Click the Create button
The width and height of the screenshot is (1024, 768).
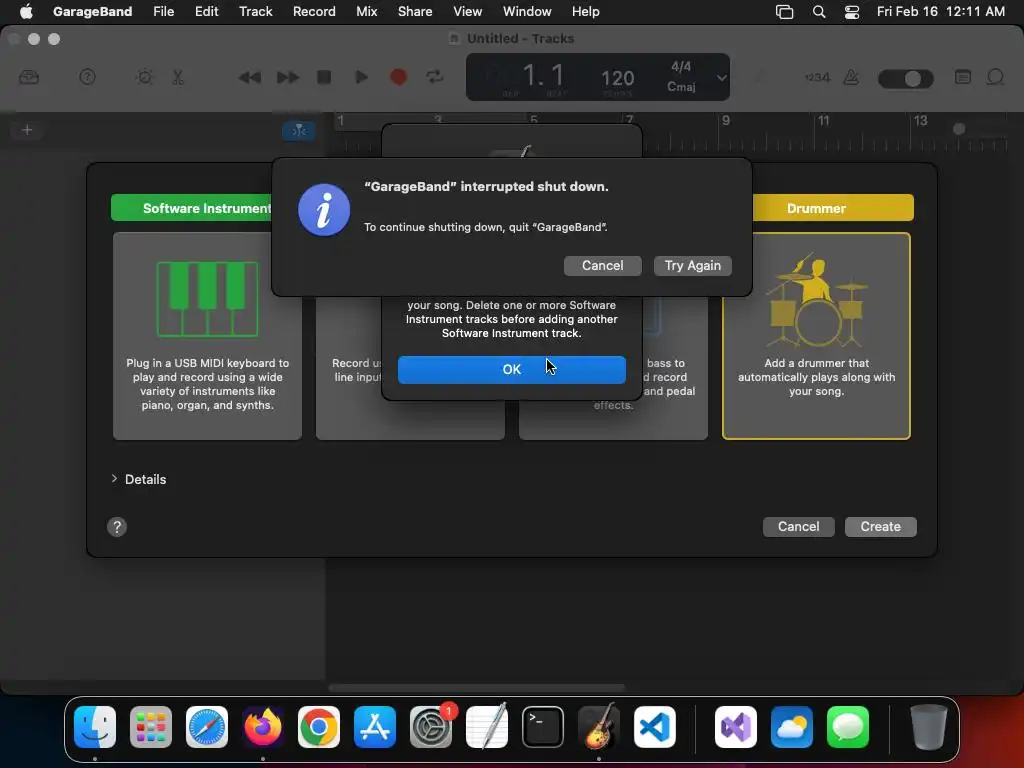(880, 527)
